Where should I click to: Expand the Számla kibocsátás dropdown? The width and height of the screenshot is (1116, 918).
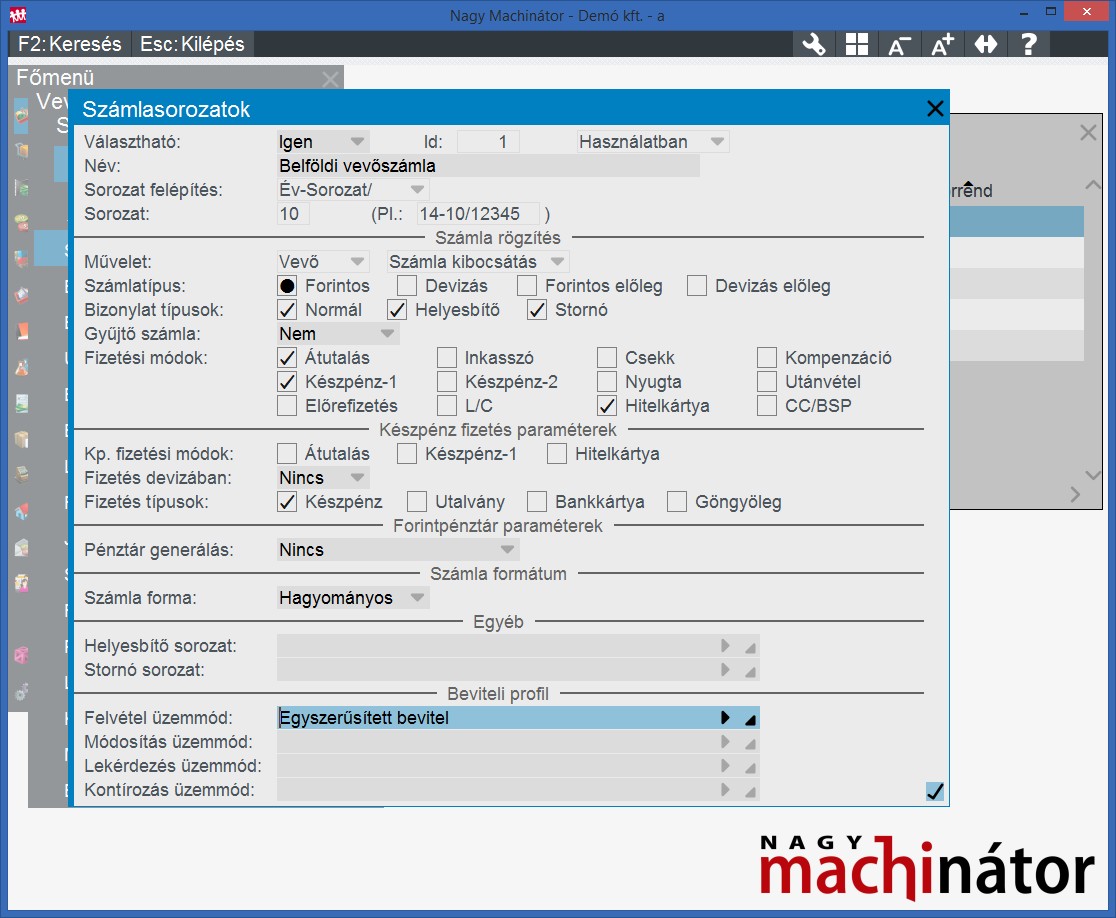pyautogui.click(x=478, y=262)
